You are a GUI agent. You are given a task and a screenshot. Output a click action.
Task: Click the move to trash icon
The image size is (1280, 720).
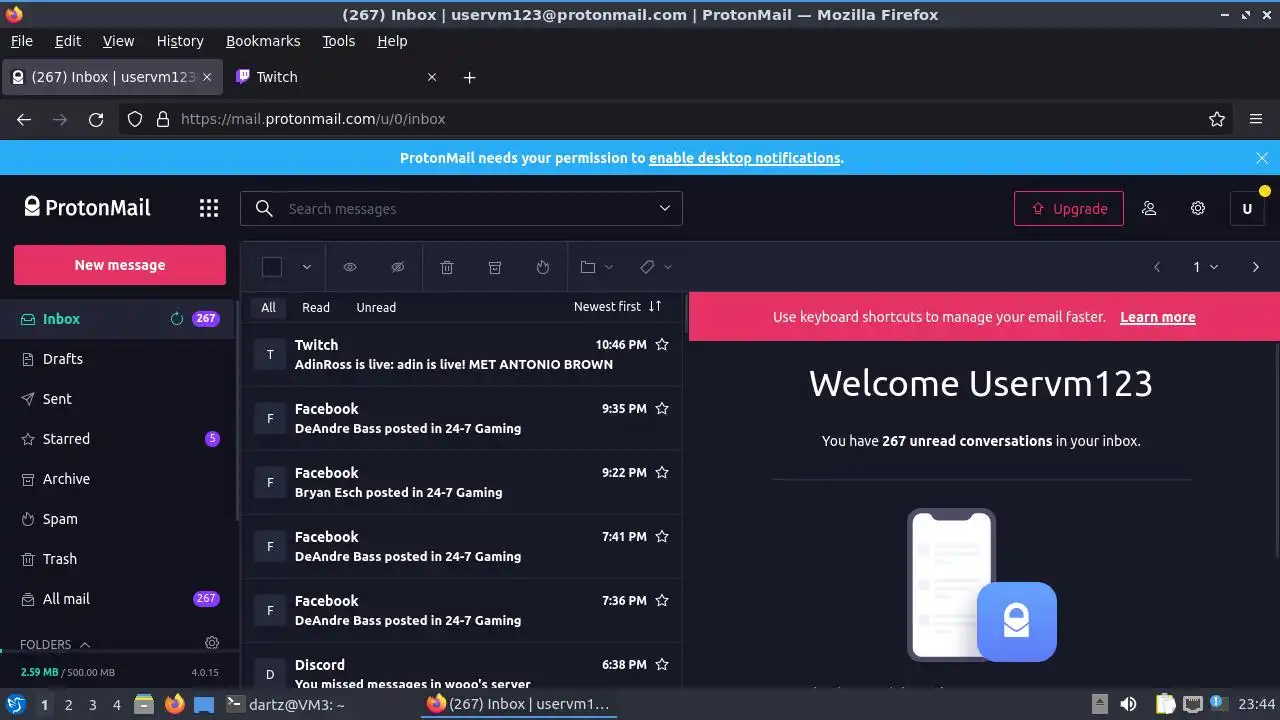447,267
